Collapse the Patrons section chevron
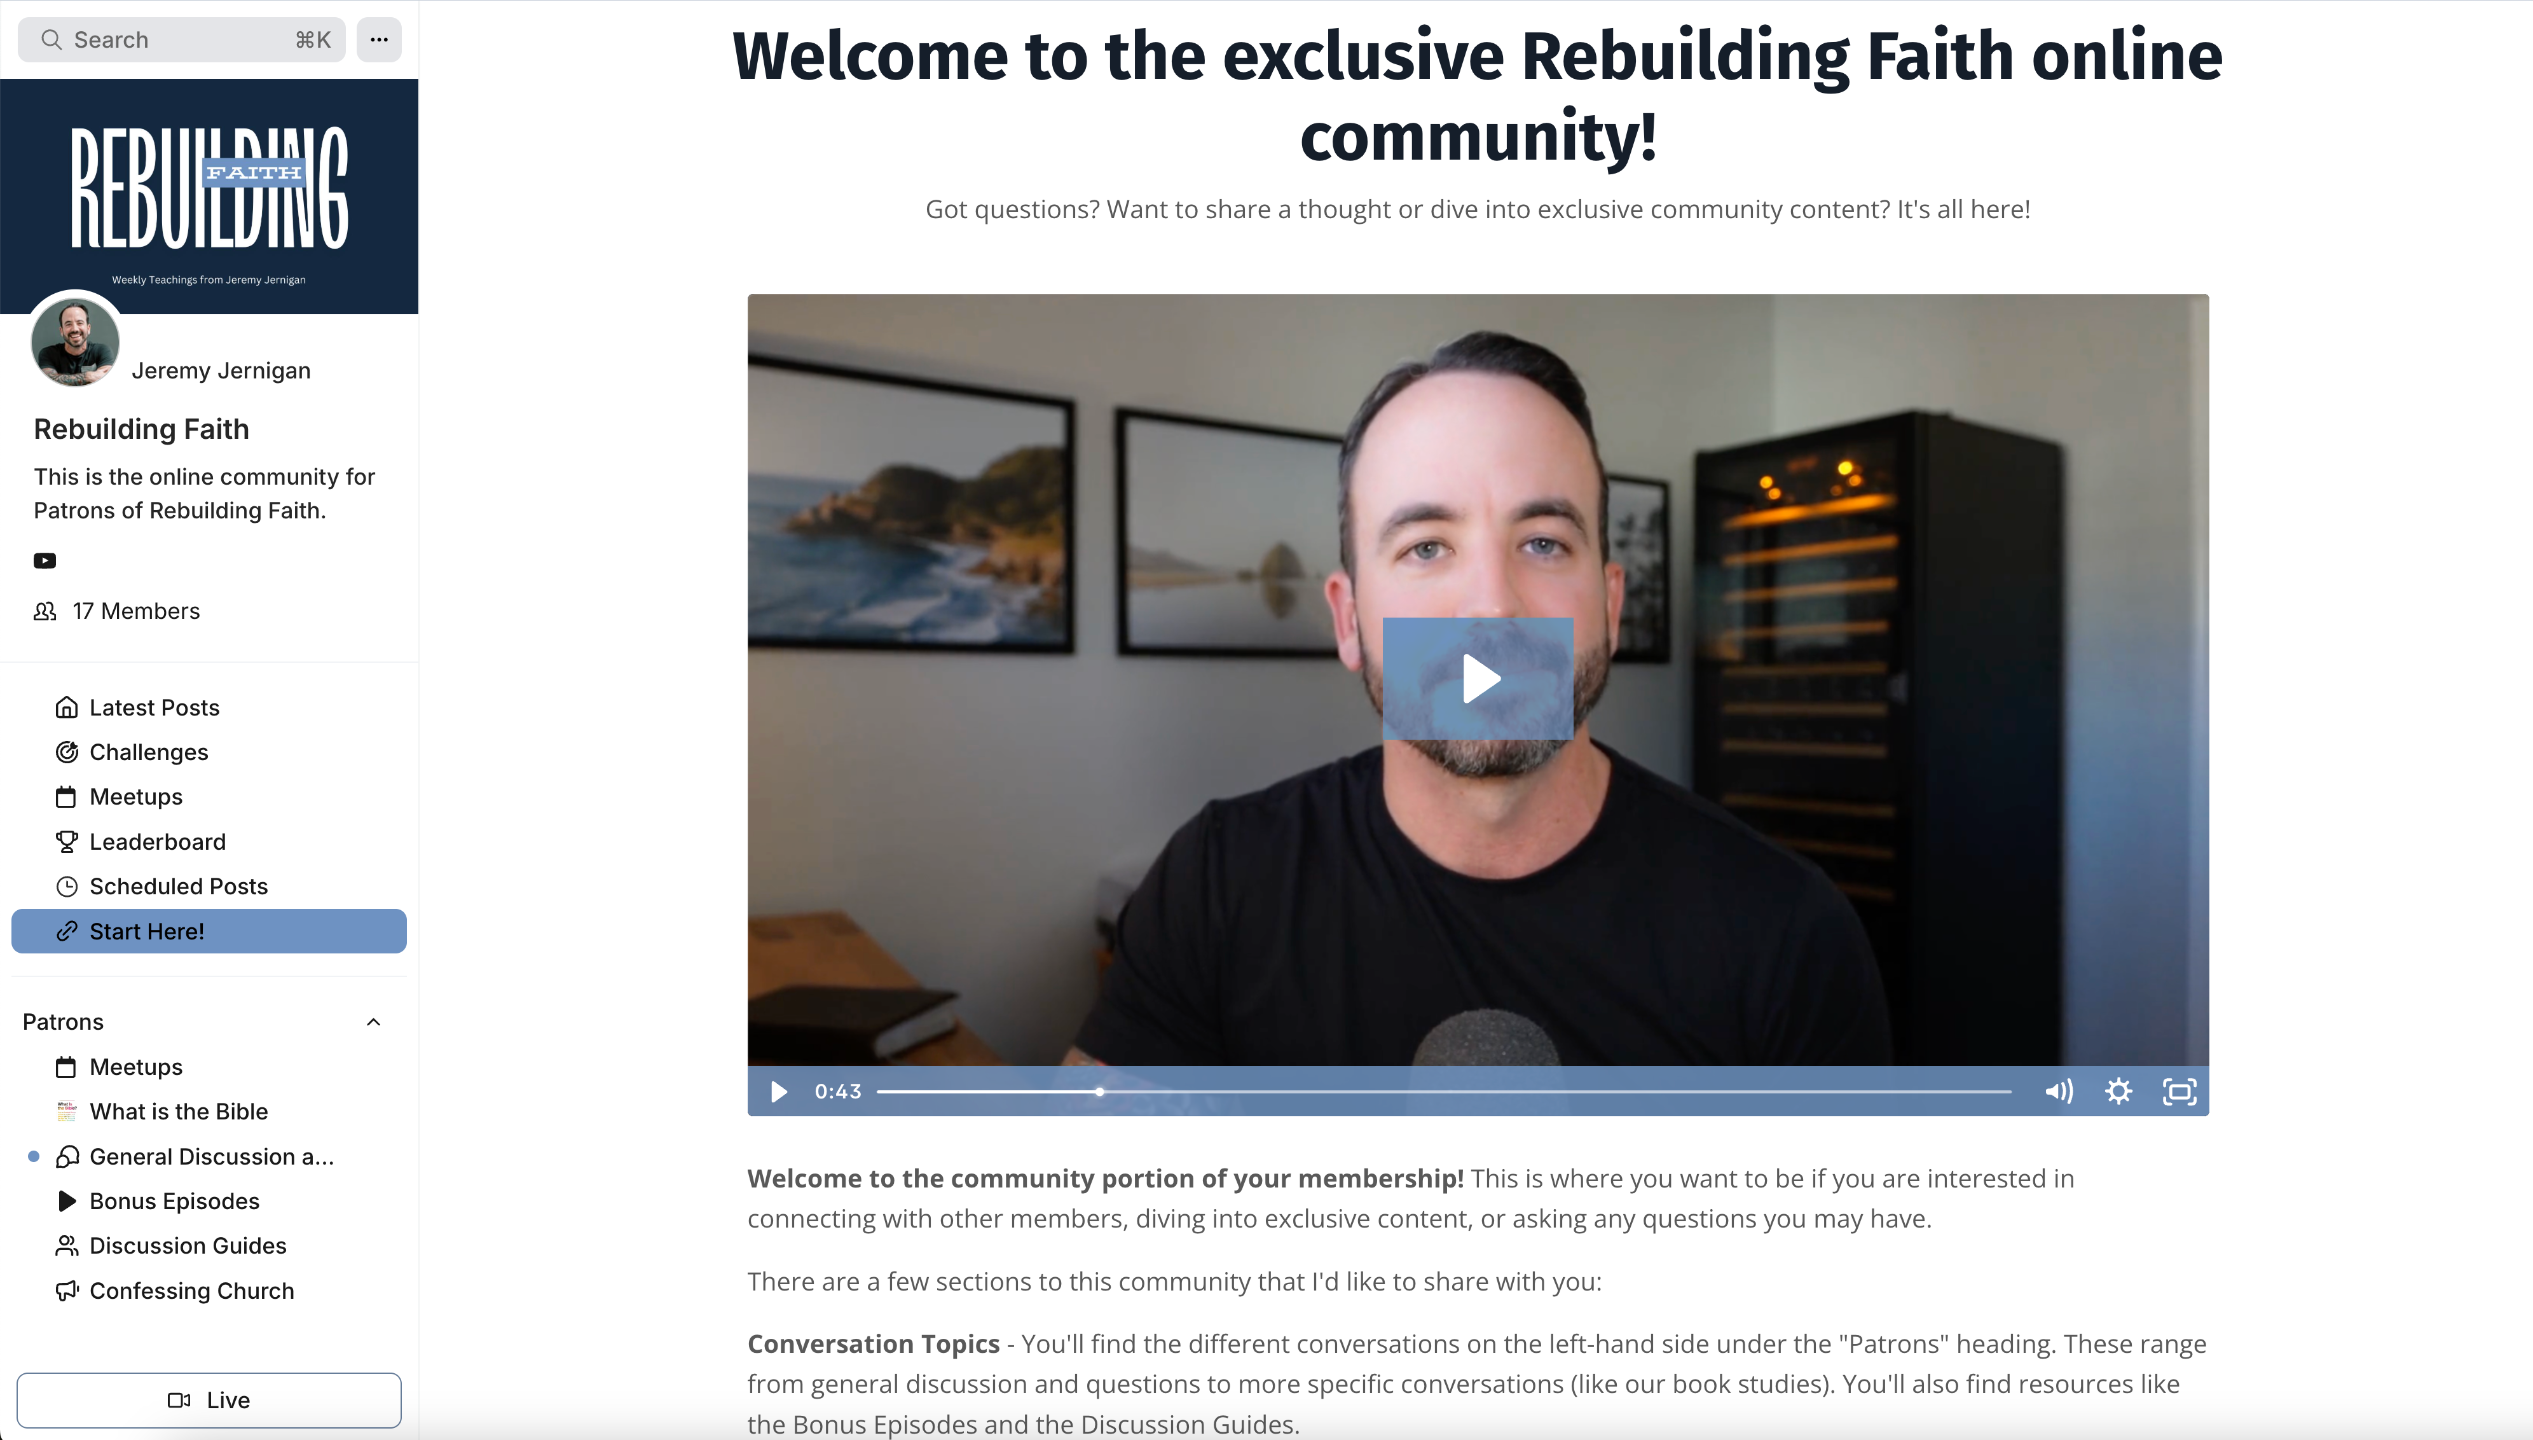The image size is (2533, 1440). [374, 1022]
